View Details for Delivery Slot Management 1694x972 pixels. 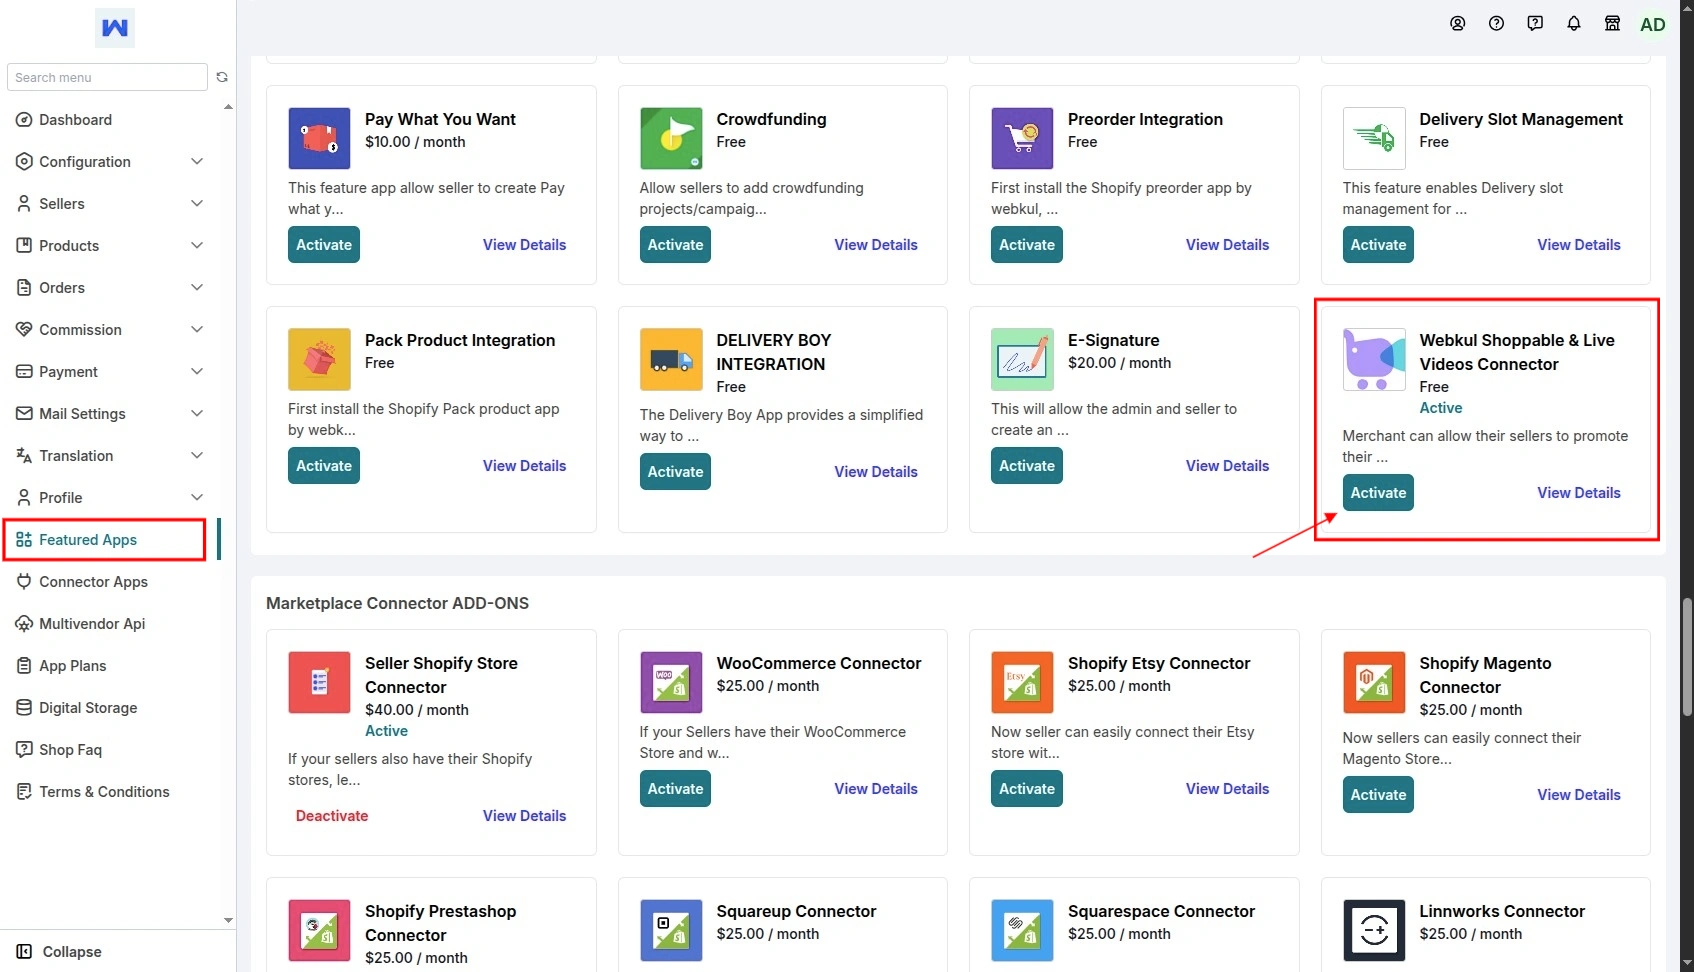pyautogui.click(x=1579, y=245)
